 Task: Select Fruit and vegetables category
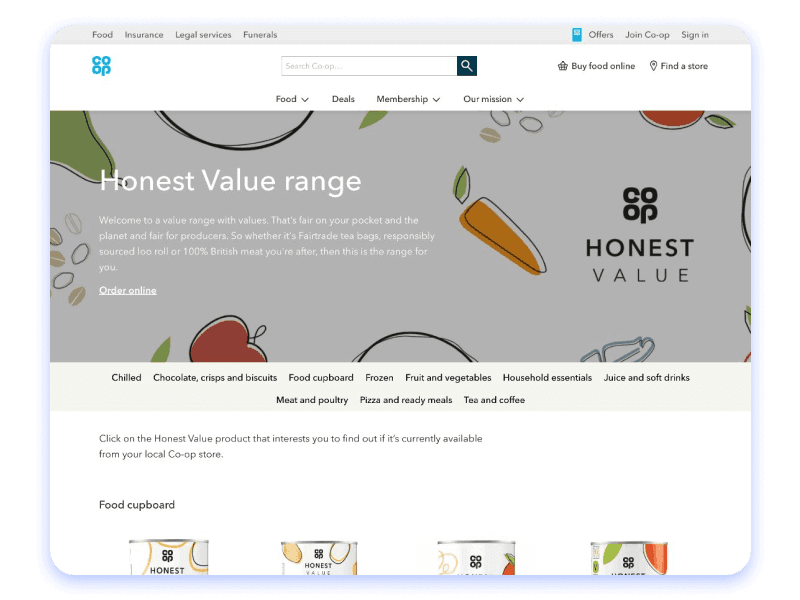(x=448, y=378)
